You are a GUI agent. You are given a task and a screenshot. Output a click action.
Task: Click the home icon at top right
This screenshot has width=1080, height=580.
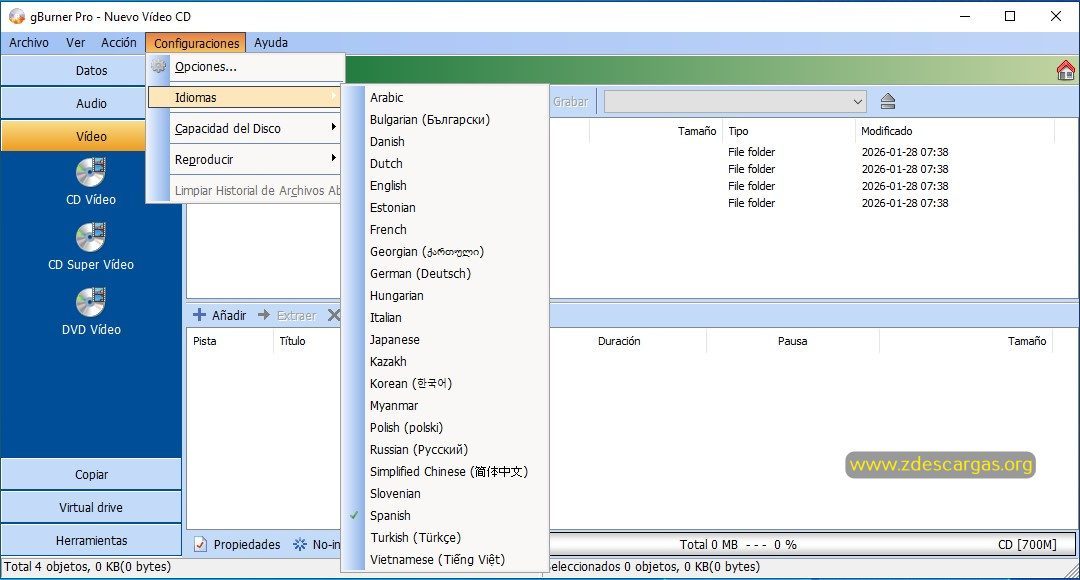(x=1066, y=70)
